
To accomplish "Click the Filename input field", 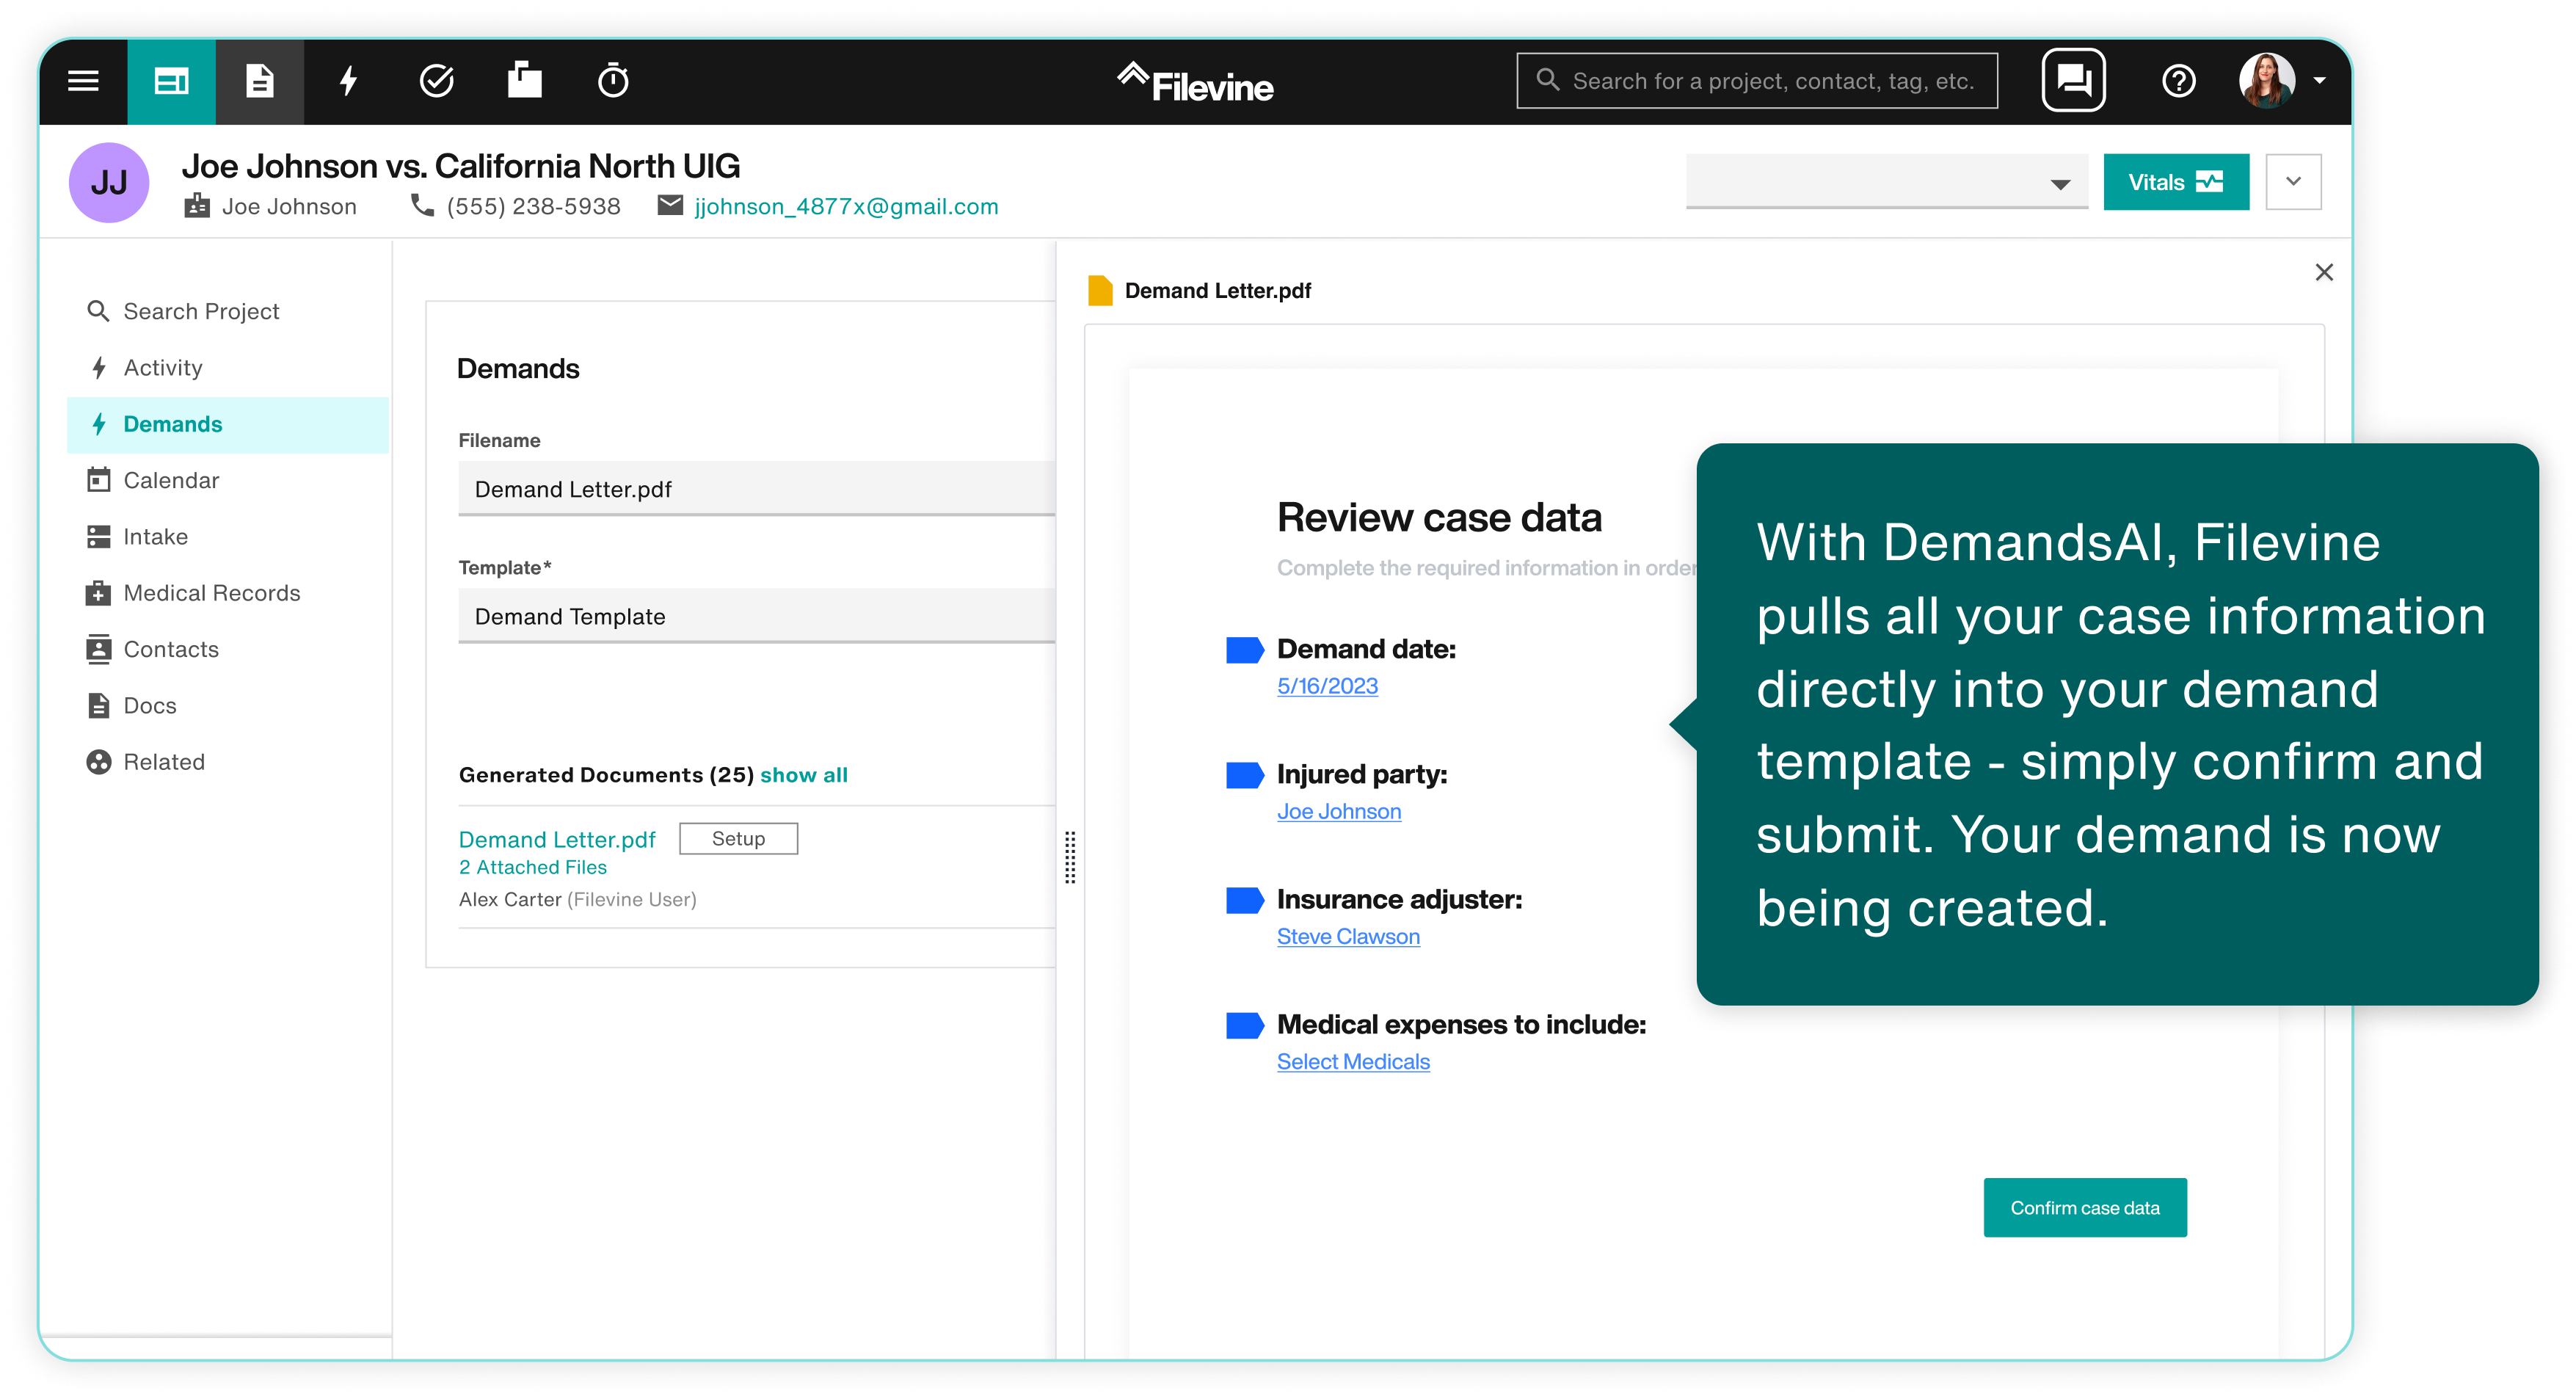I will 756,489.
